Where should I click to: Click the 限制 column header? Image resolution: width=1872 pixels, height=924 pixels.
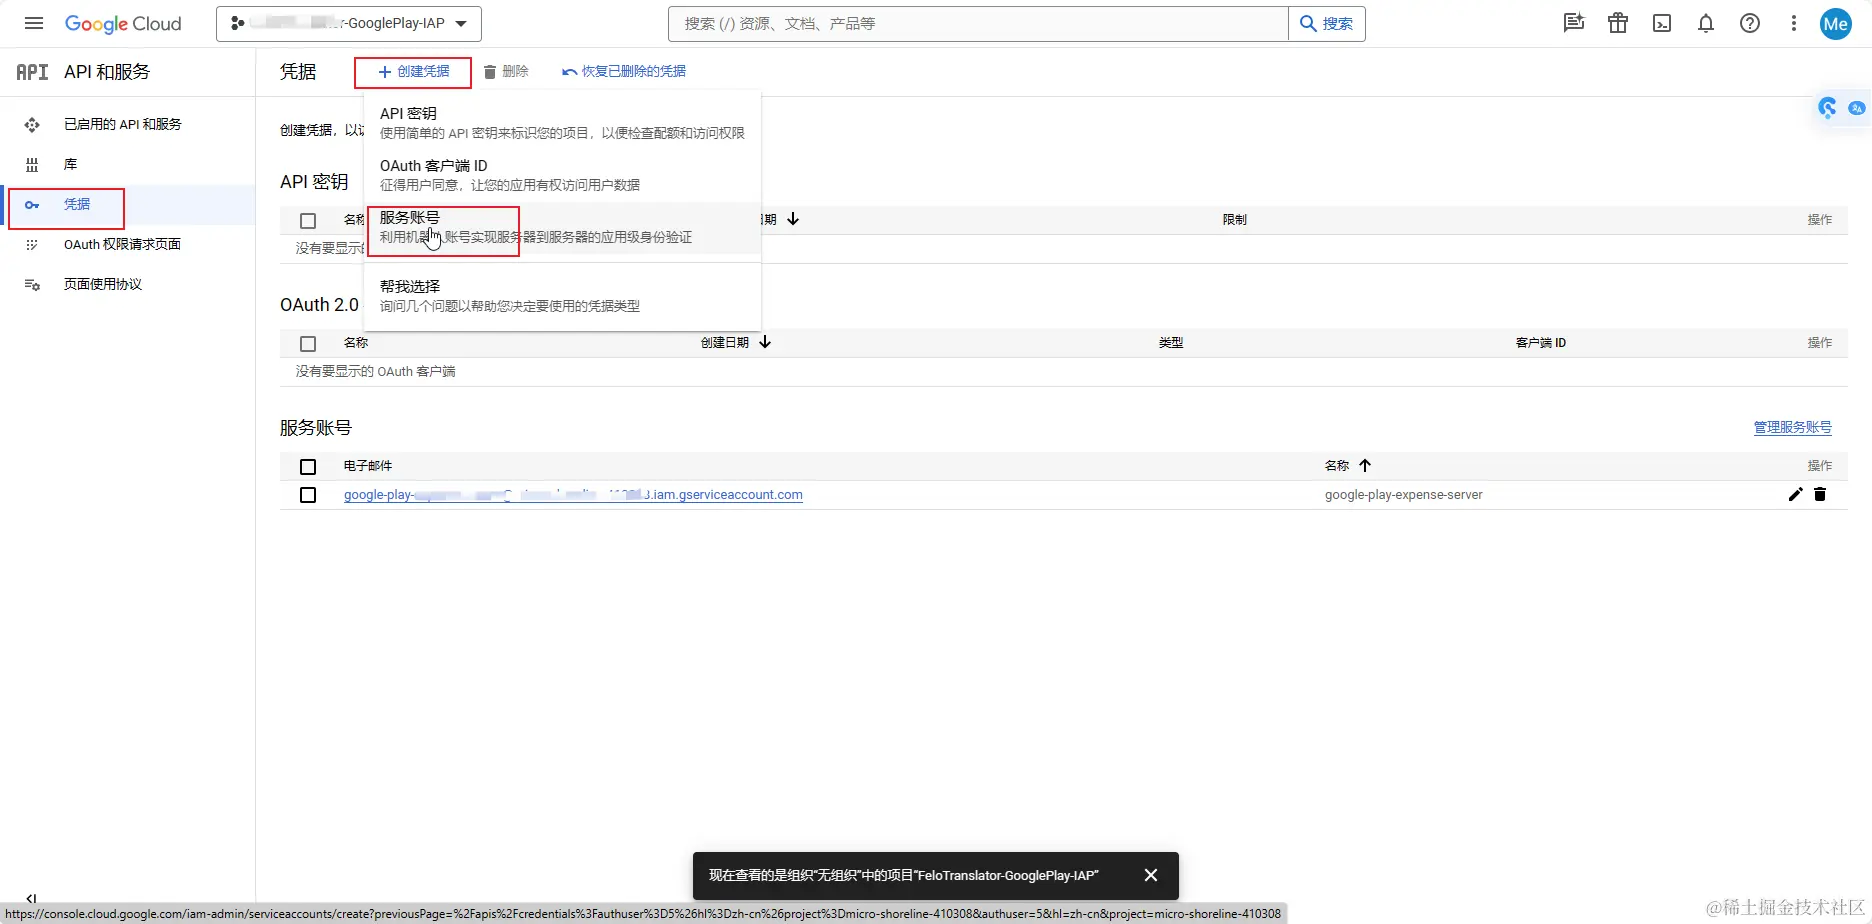pyautogui.click(x=1235, y=220)
